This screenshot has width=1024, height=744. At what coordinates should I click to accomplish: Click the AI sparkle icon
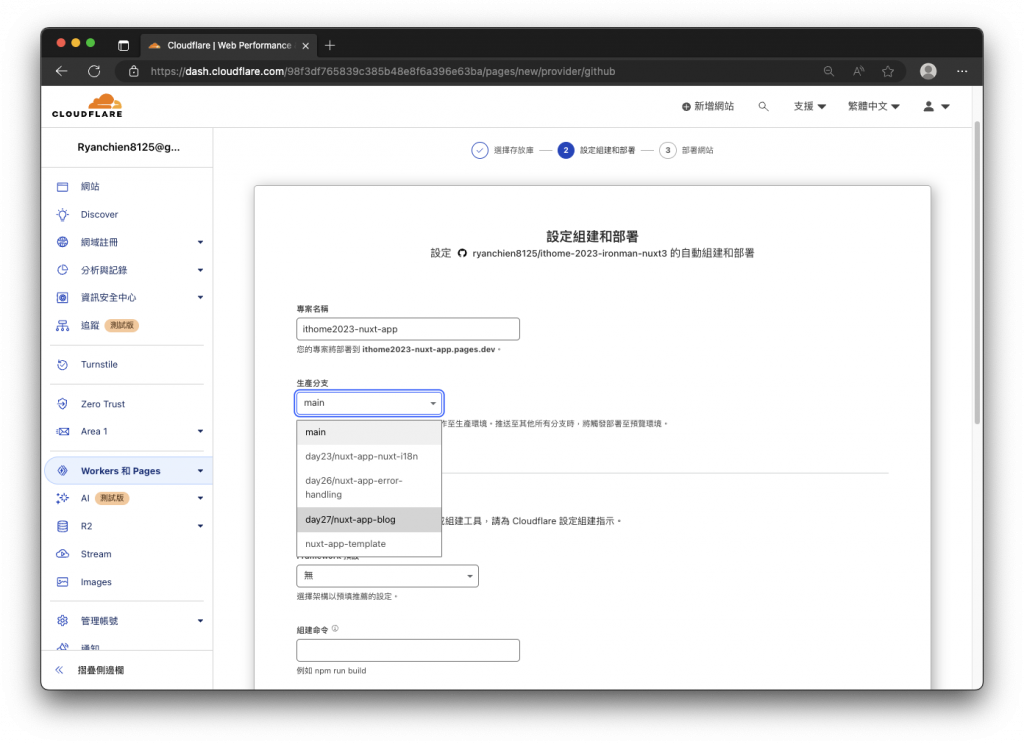point(62,498)
